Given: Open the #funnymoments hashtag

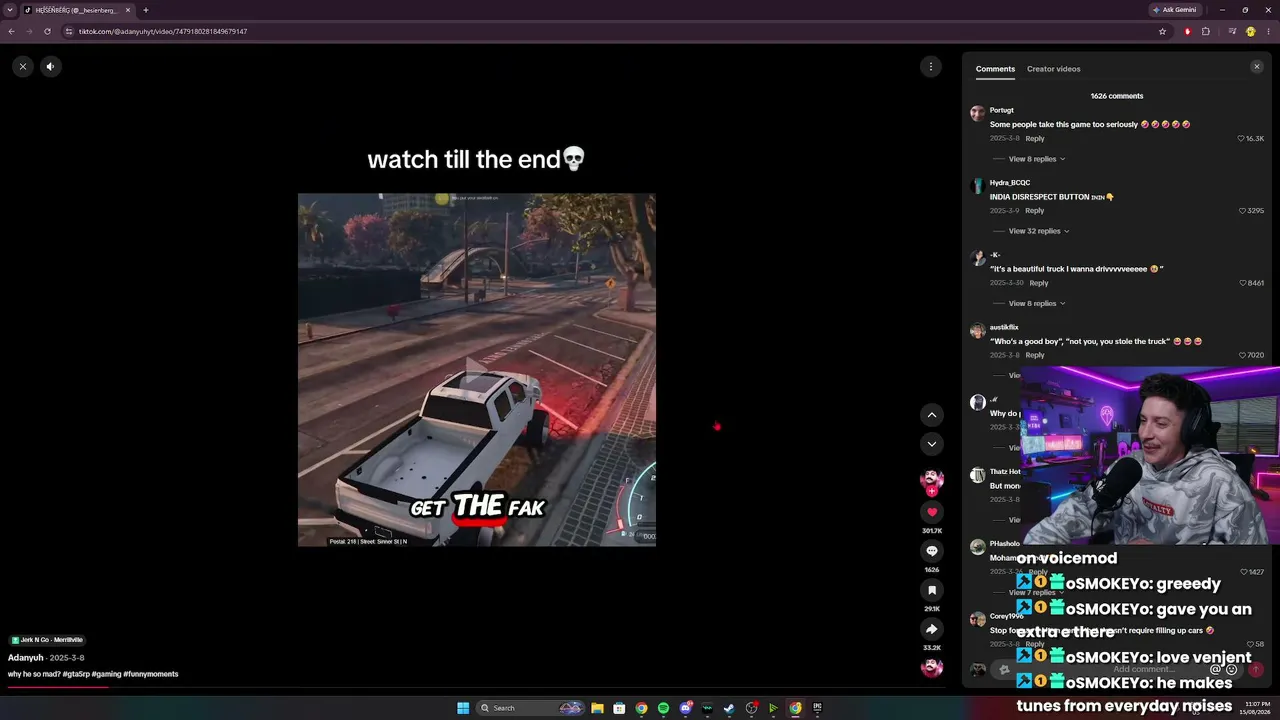Looking at the screenshot, I should pyautogui.click(x=151, y=674).
